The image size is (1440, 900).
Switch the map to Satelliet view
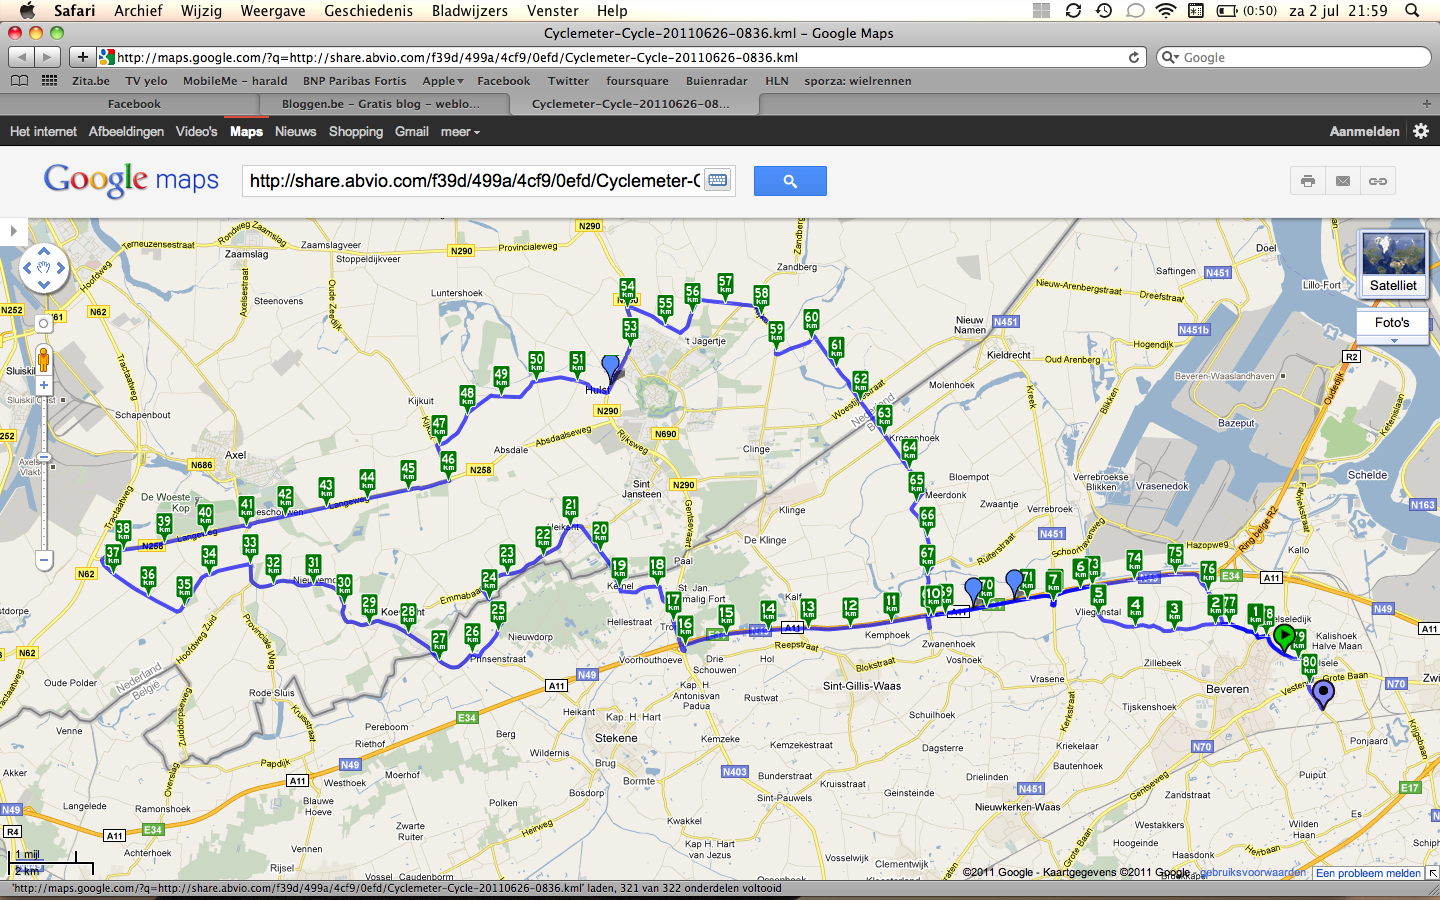[1393, 264]
